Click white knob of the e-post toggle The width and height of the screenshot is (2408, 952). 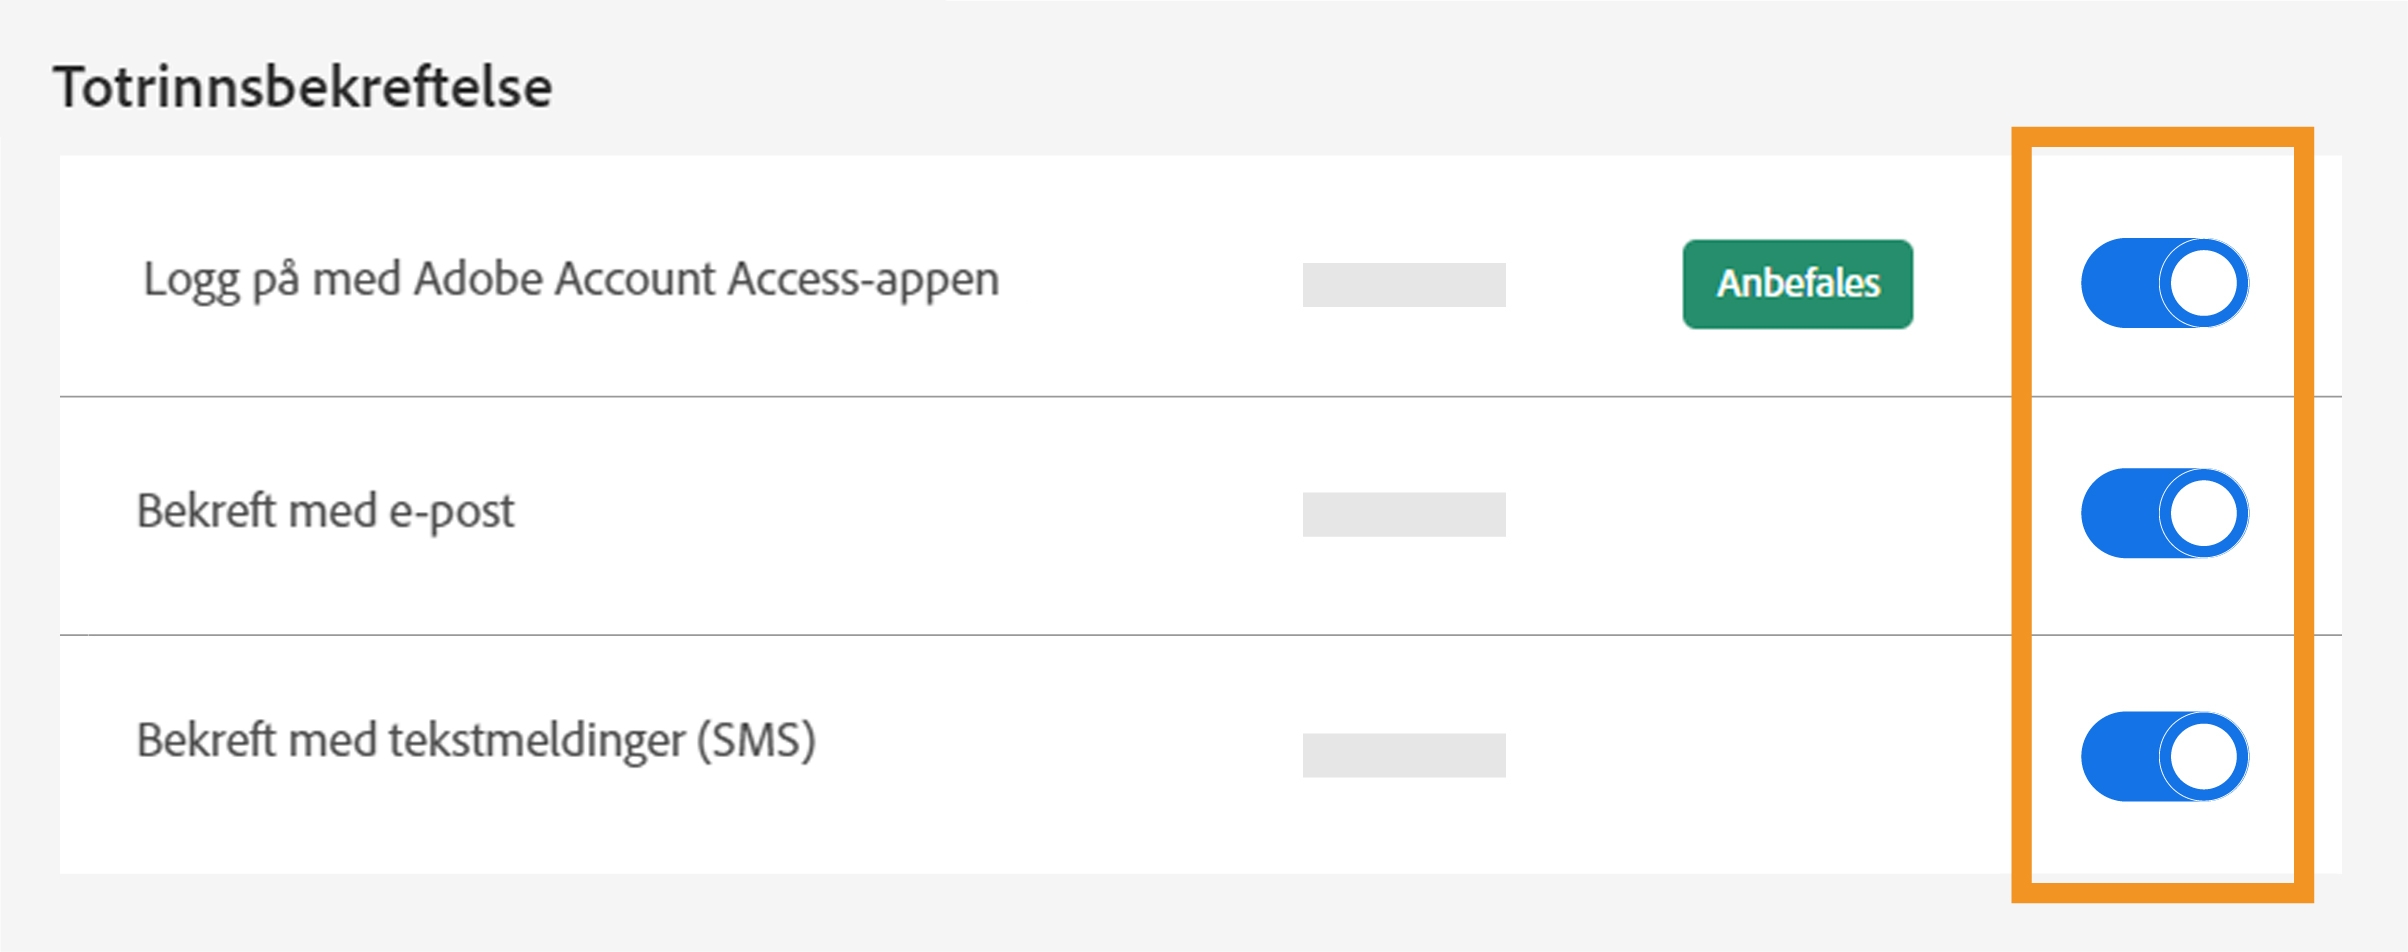[x=2203, y=513]
